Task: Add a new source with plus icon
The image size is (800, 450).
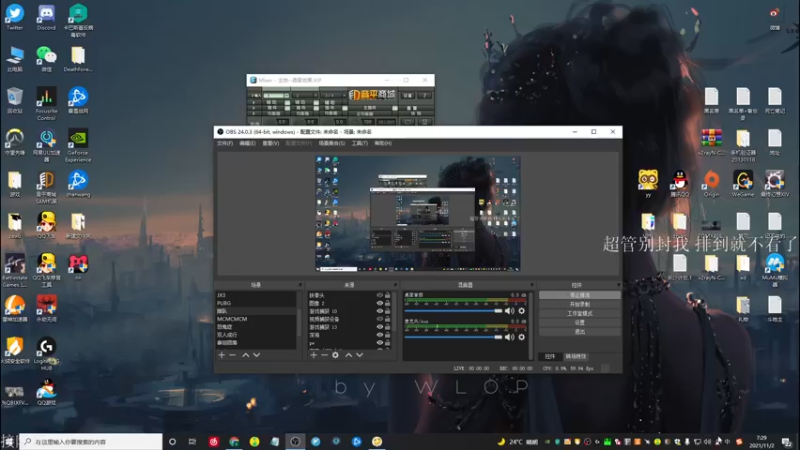Action: click(x=313, y=355)
